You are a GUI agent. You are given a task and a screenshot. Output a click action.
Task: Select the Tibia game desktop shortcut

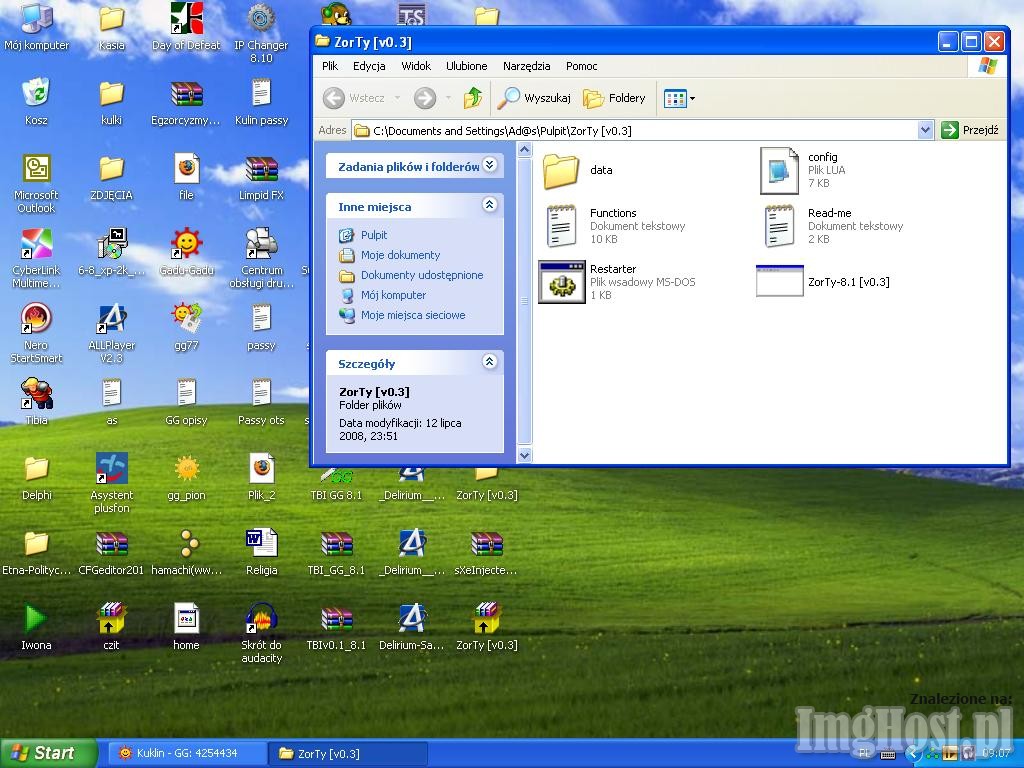coord(37,402)
